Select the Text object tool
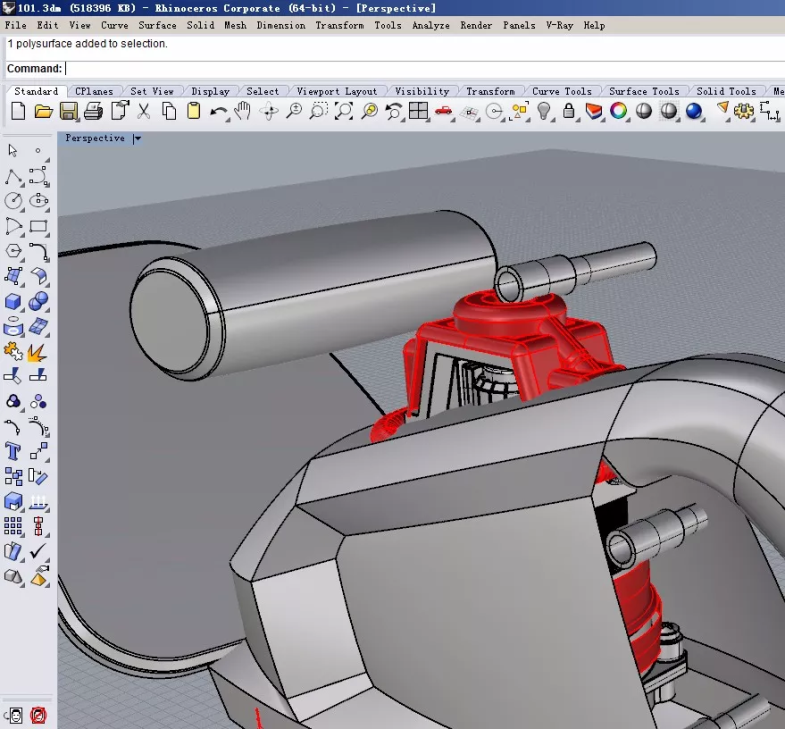The height and width of the screenshot is (729, 785). tap(14, 452)
